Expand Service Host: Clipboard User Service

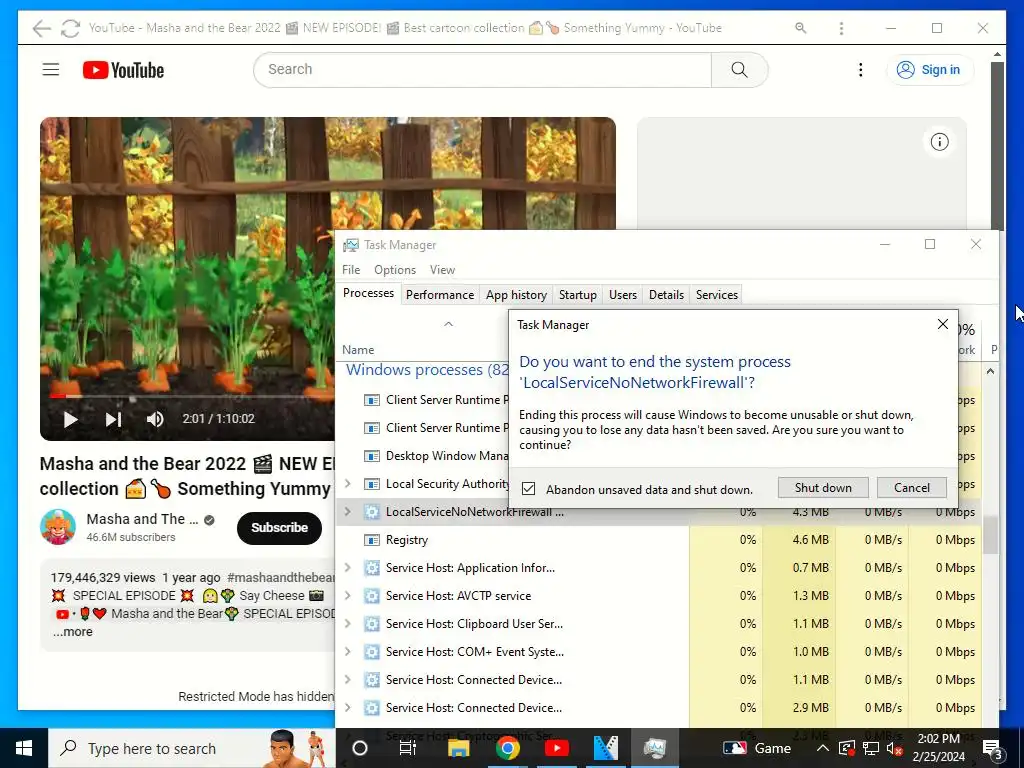coord(347,624)
